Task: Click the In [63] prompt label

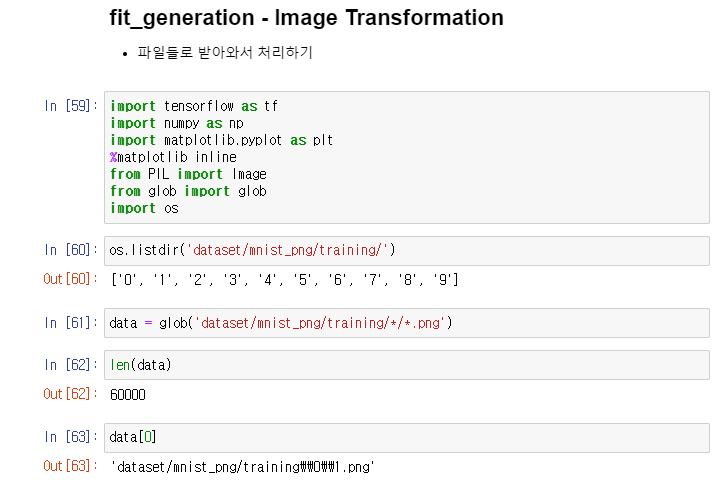Action: [x=71, y=437]
